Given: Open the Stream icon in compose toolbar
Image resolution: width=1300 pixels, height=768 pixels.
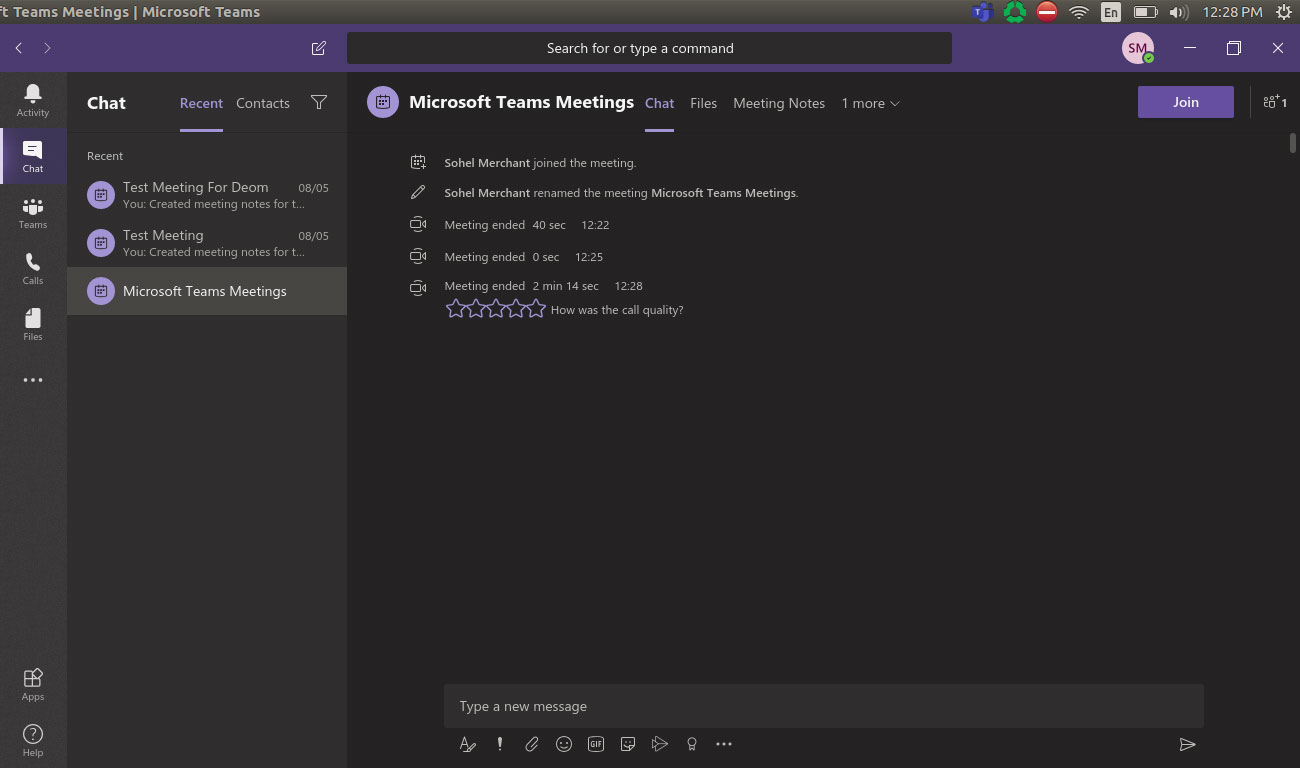Looking at the screenshot, I should (660, 744).
